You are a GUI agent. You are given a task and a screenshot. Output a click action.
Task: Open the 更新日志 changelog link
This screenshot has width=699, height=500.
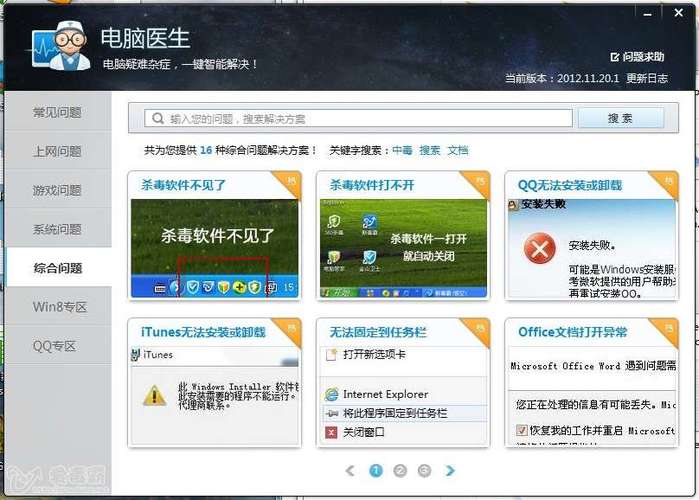pyautogui.click(x=647, y=78)
